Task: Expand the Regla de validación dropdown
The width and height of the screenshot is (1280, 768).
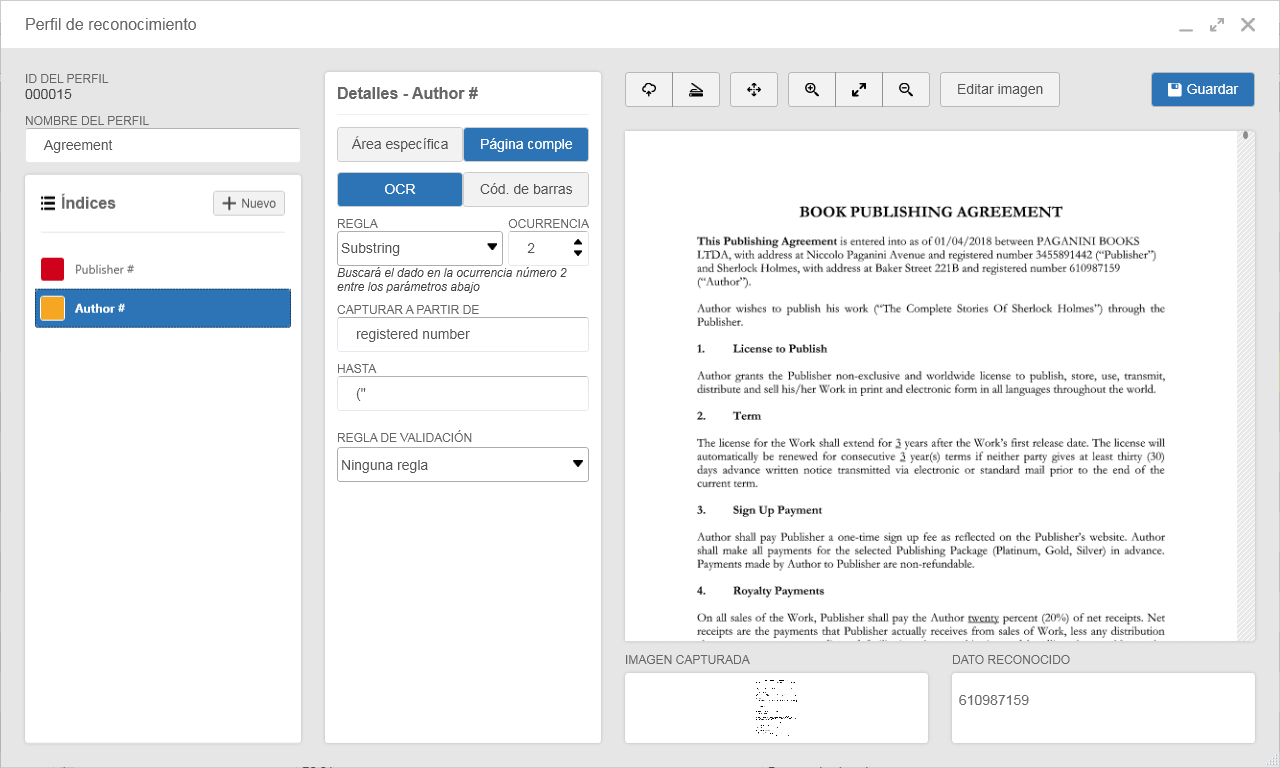Action: point(463,464)
